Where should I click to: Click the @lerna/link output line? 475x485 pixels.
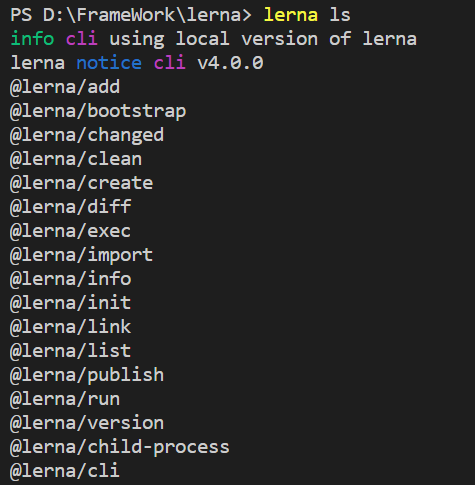[71, 327]
